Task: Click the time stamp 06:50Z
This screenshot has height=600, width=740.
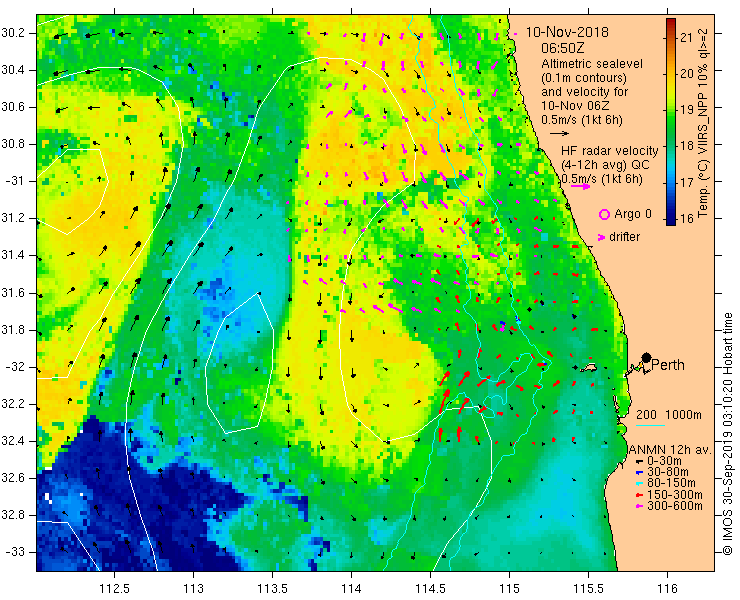Action: (563, 48)
